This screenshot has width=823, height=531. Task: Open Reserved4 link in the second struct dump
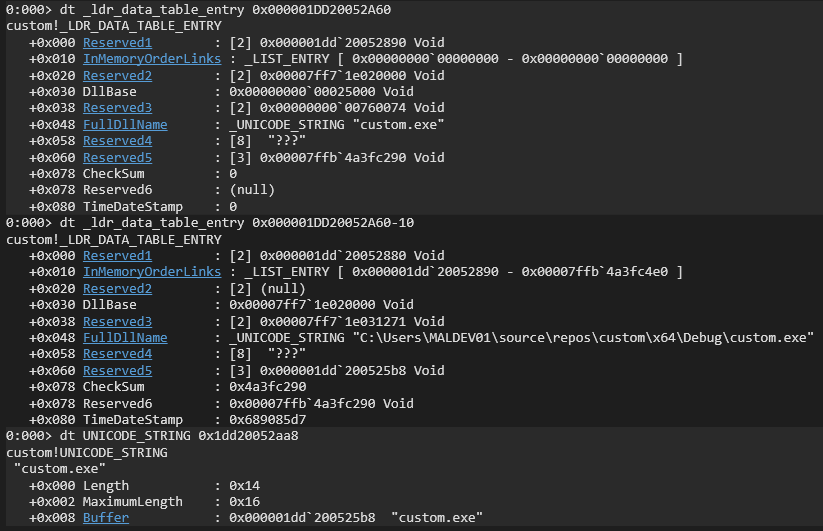click(117, 354)
